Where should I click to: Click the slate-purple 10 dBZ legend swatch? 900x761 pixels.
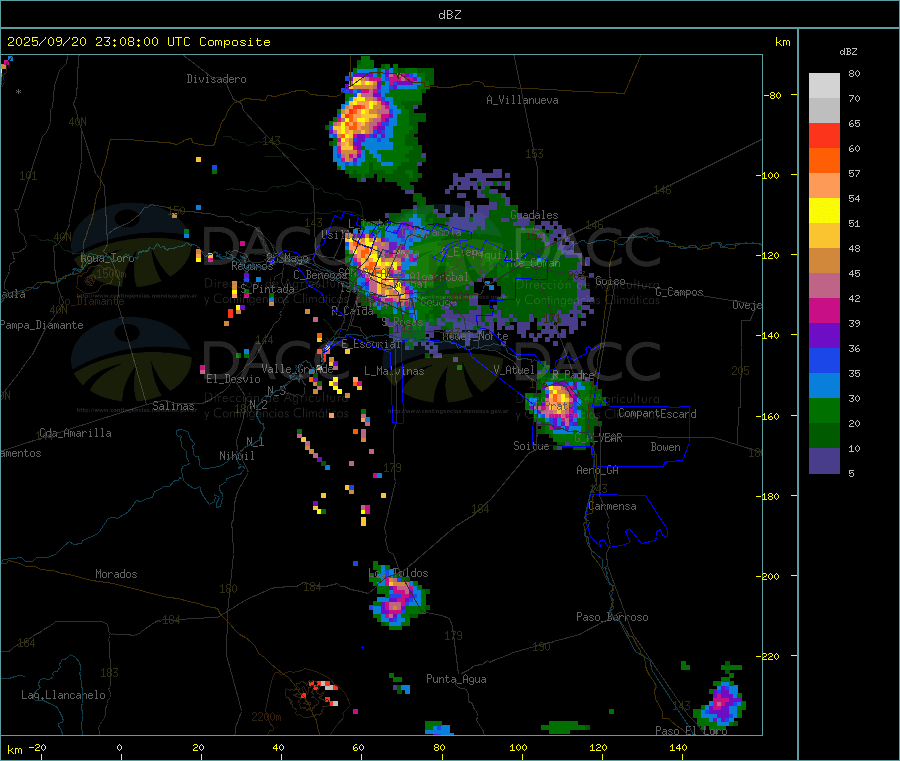point(824,461)
